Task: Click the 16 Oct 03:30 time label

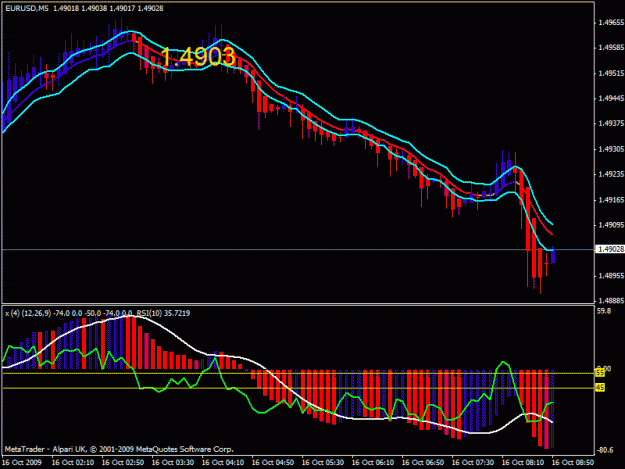Action: click(173, 462)
